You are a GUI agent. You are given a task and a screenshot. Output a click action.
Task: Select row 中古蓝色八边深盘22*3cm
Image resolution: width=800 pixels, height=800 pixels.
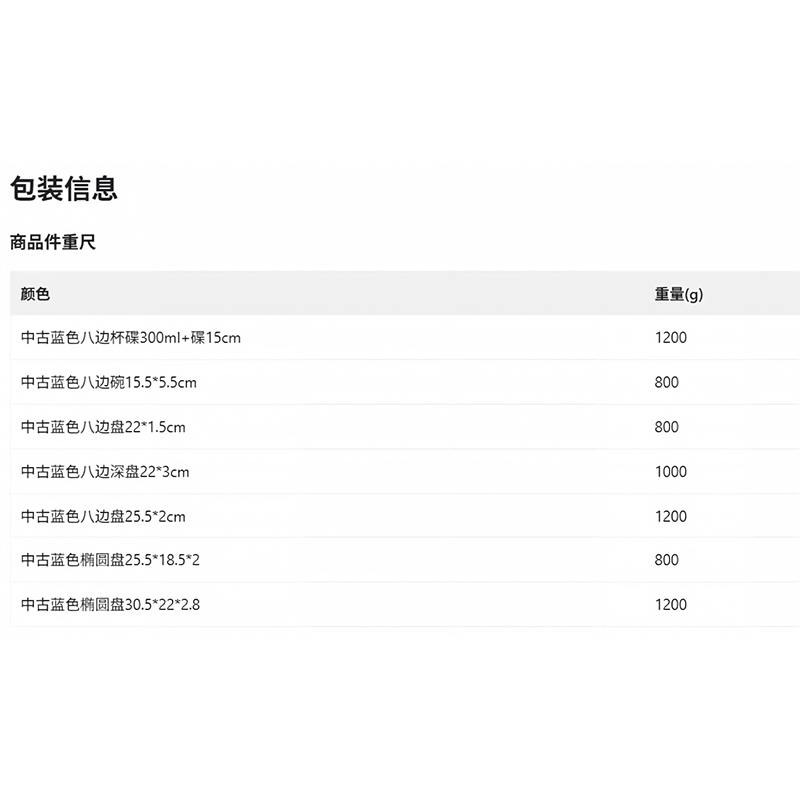tap(405, 471)
